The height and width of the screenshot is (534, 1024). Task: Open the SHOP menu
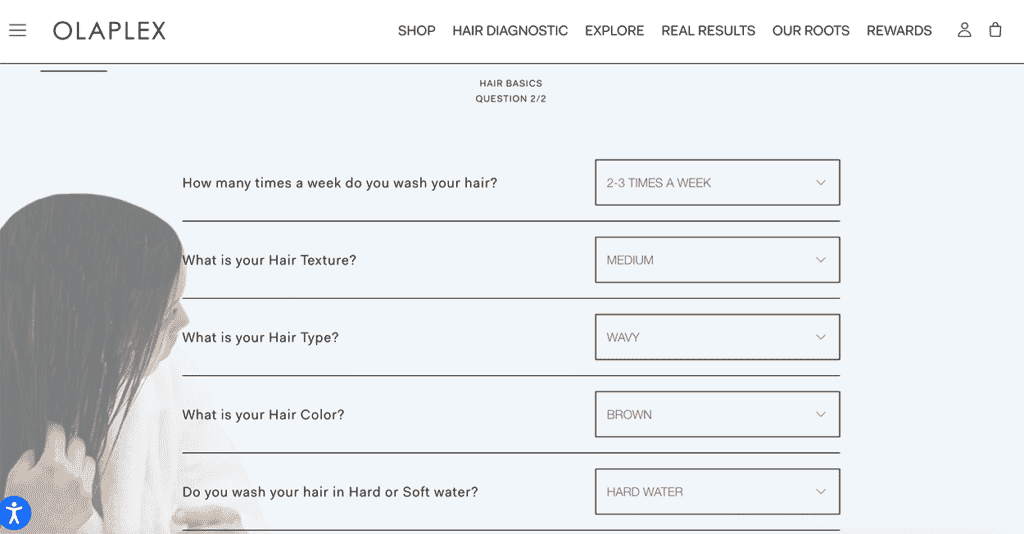click(417, 31)
